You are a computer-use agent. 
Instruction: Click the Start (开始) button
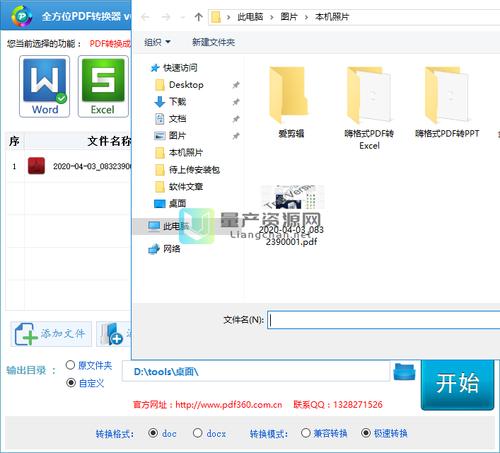457,384
